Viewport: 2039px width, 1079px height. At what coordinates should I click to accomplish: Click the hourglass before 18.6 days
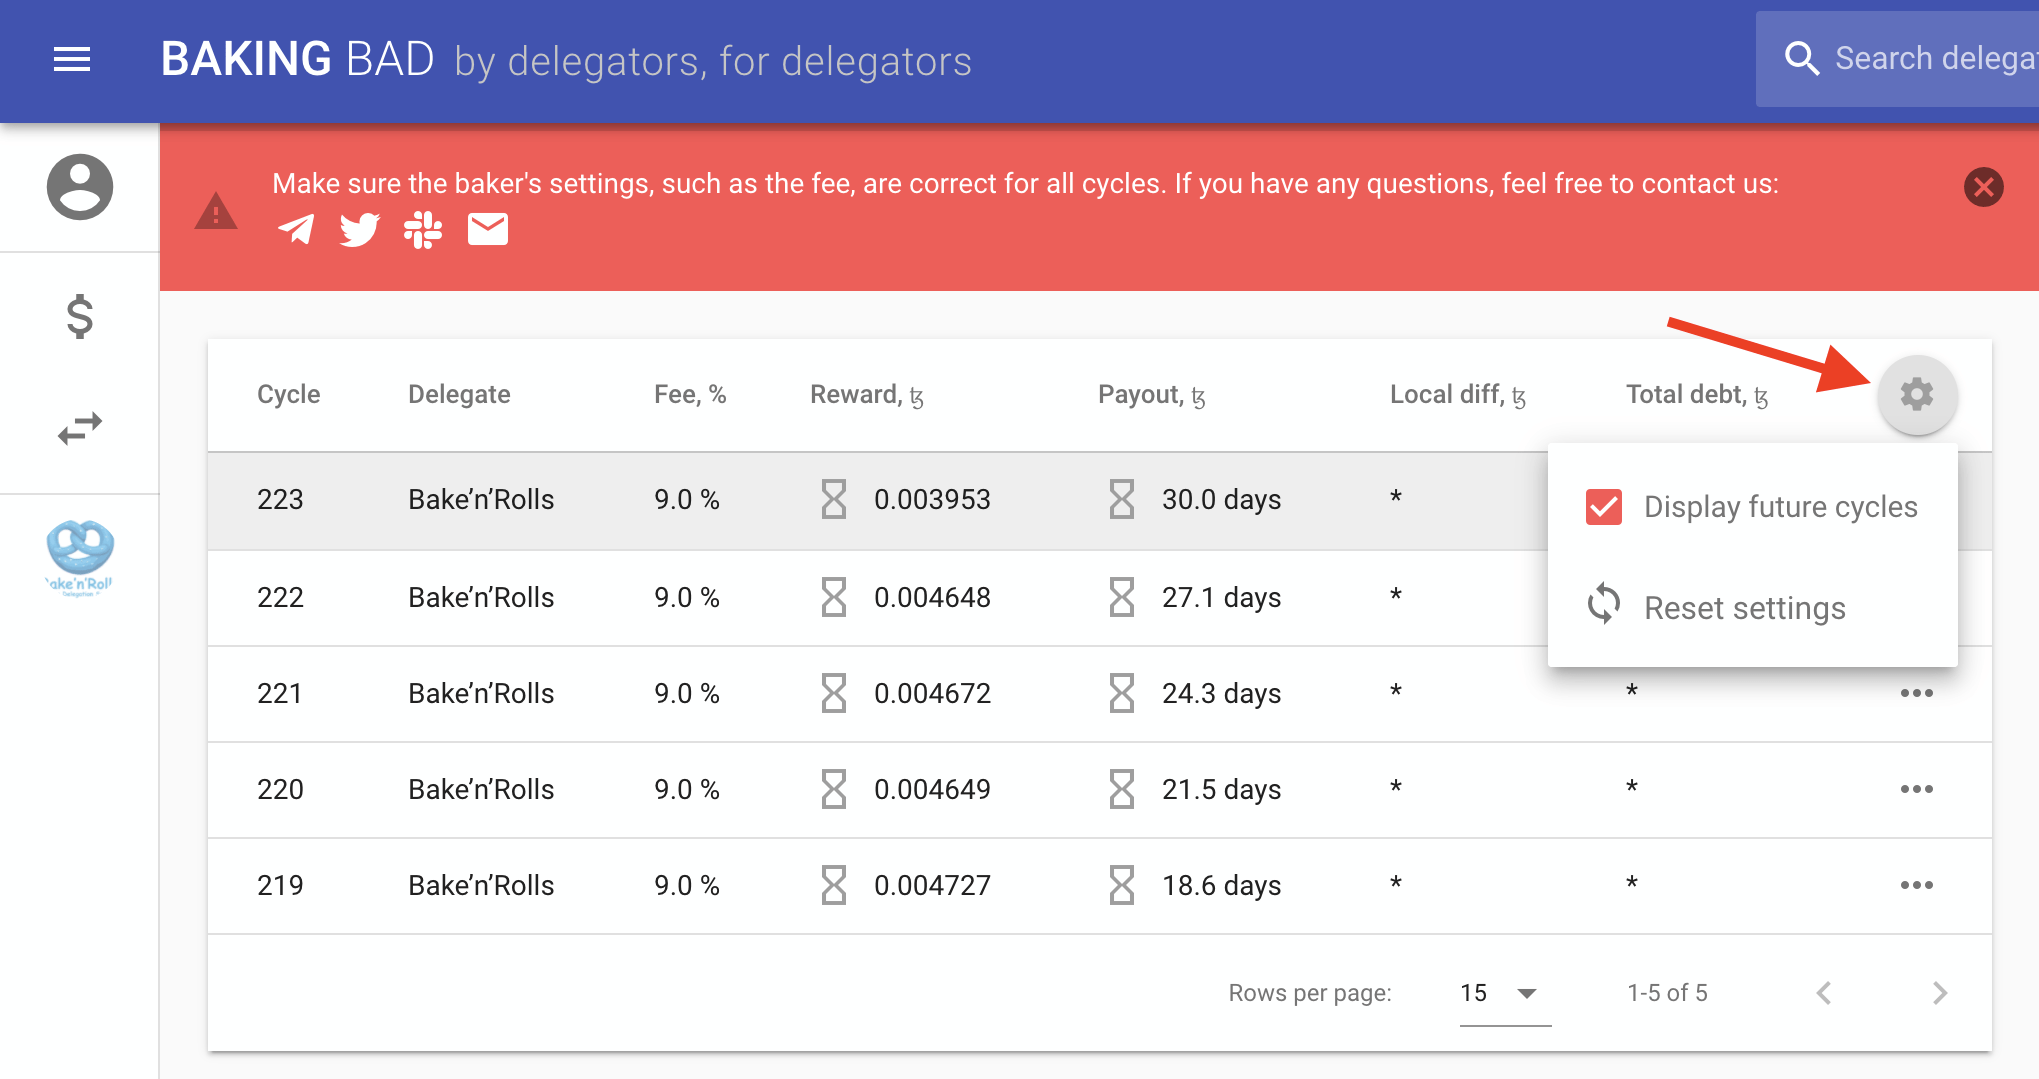(x=1122, y=885)
